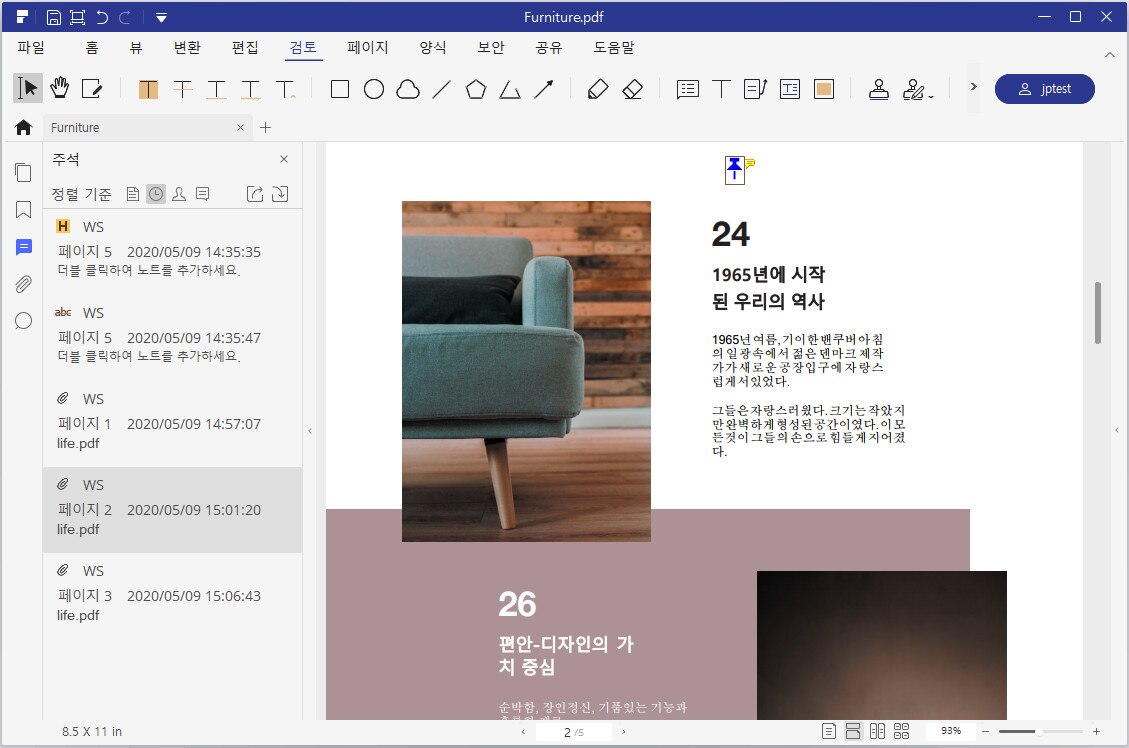Open the search sidebar panel
The height and width of the screenshot is (748, 1129).
23,320
